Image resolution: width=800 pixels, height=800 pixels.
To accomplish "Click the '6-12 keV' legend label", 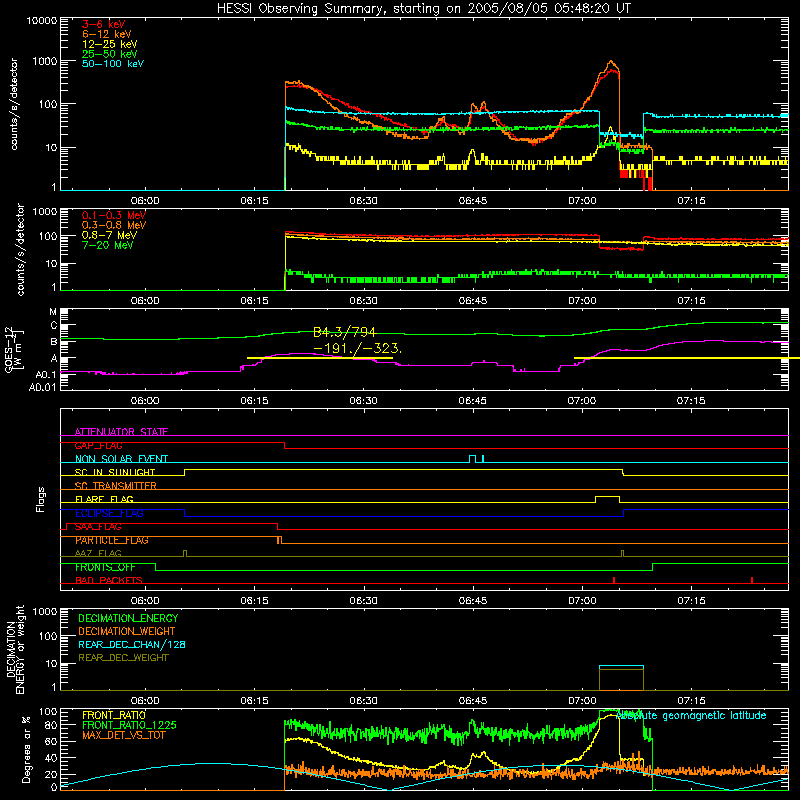I will pyautogui.click(x=107, y=34).
